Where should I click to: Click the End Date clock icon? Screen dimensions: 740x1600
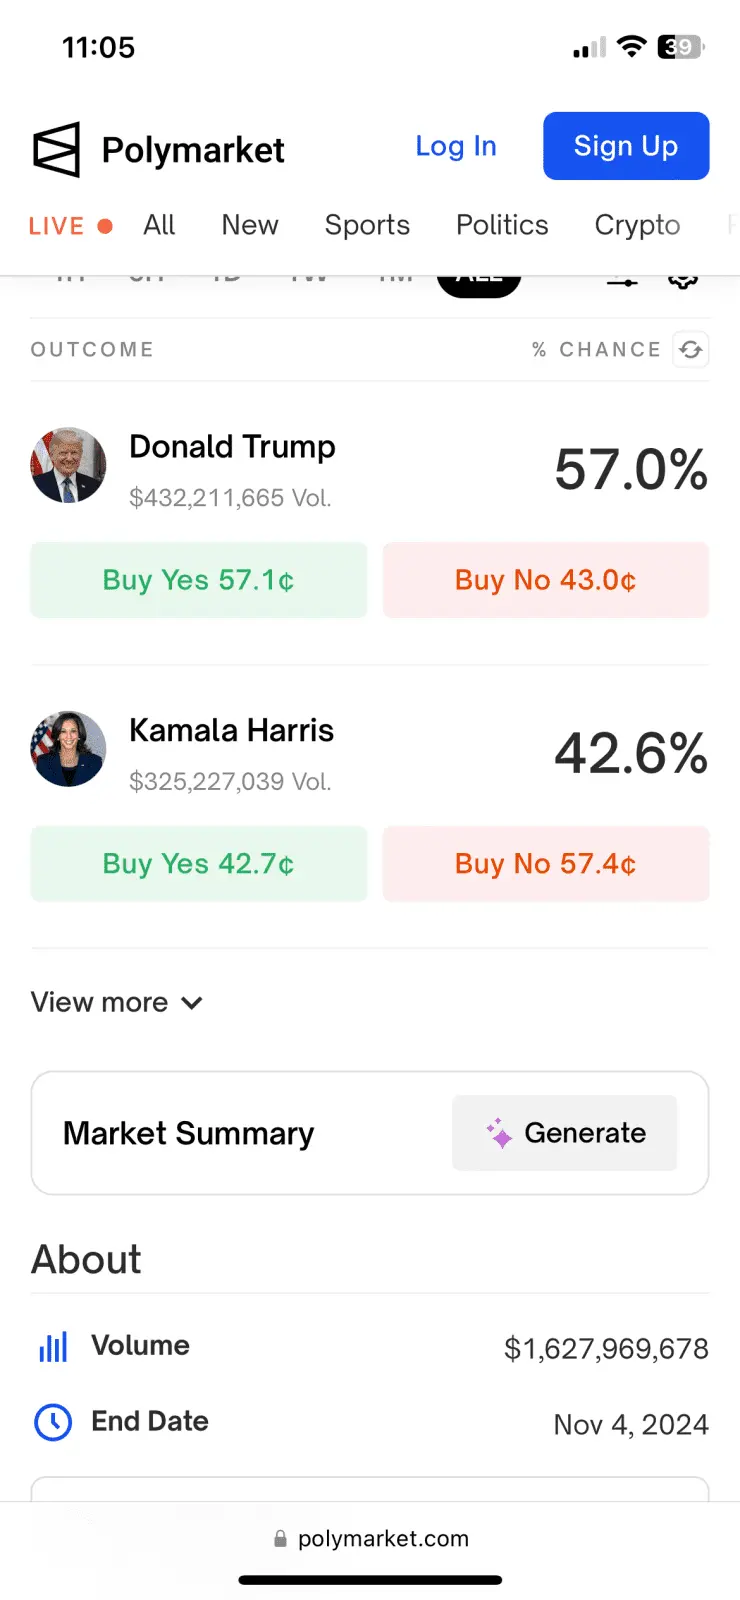(x=53, y=1422)
